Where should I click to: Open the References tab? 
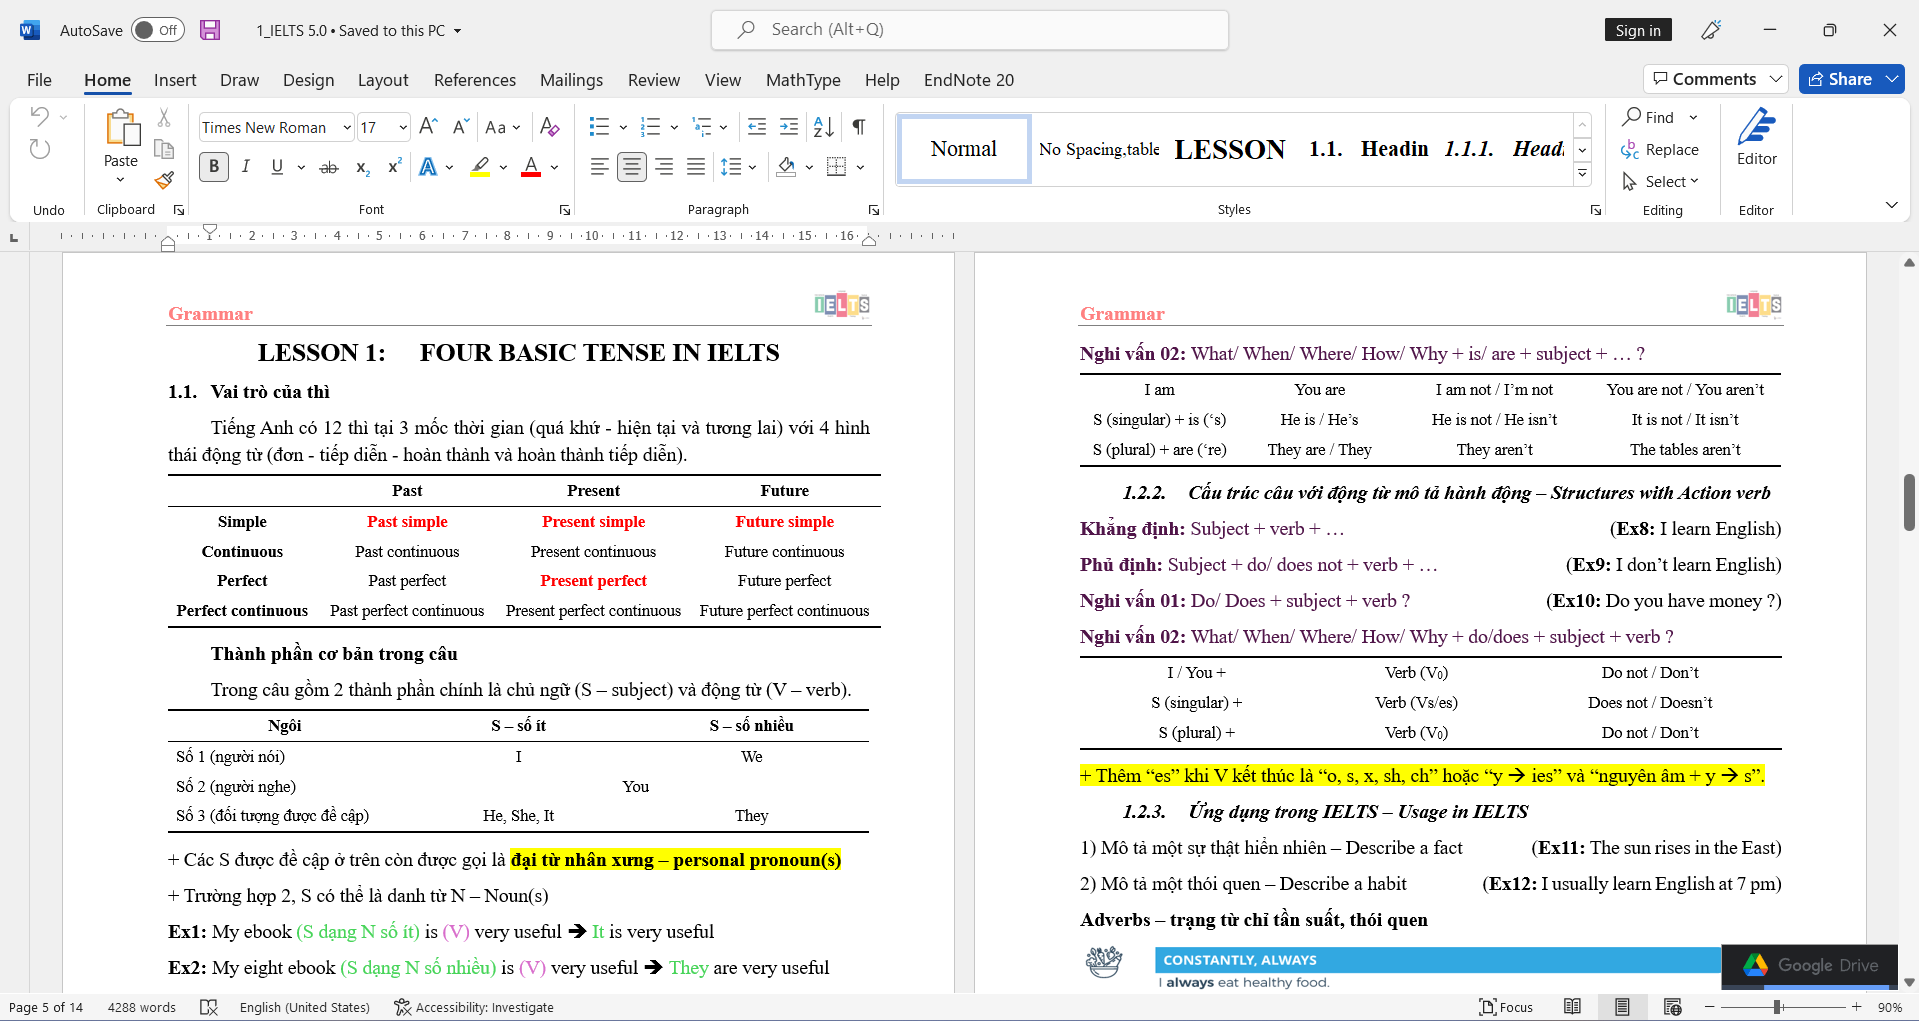click(474, 80)
